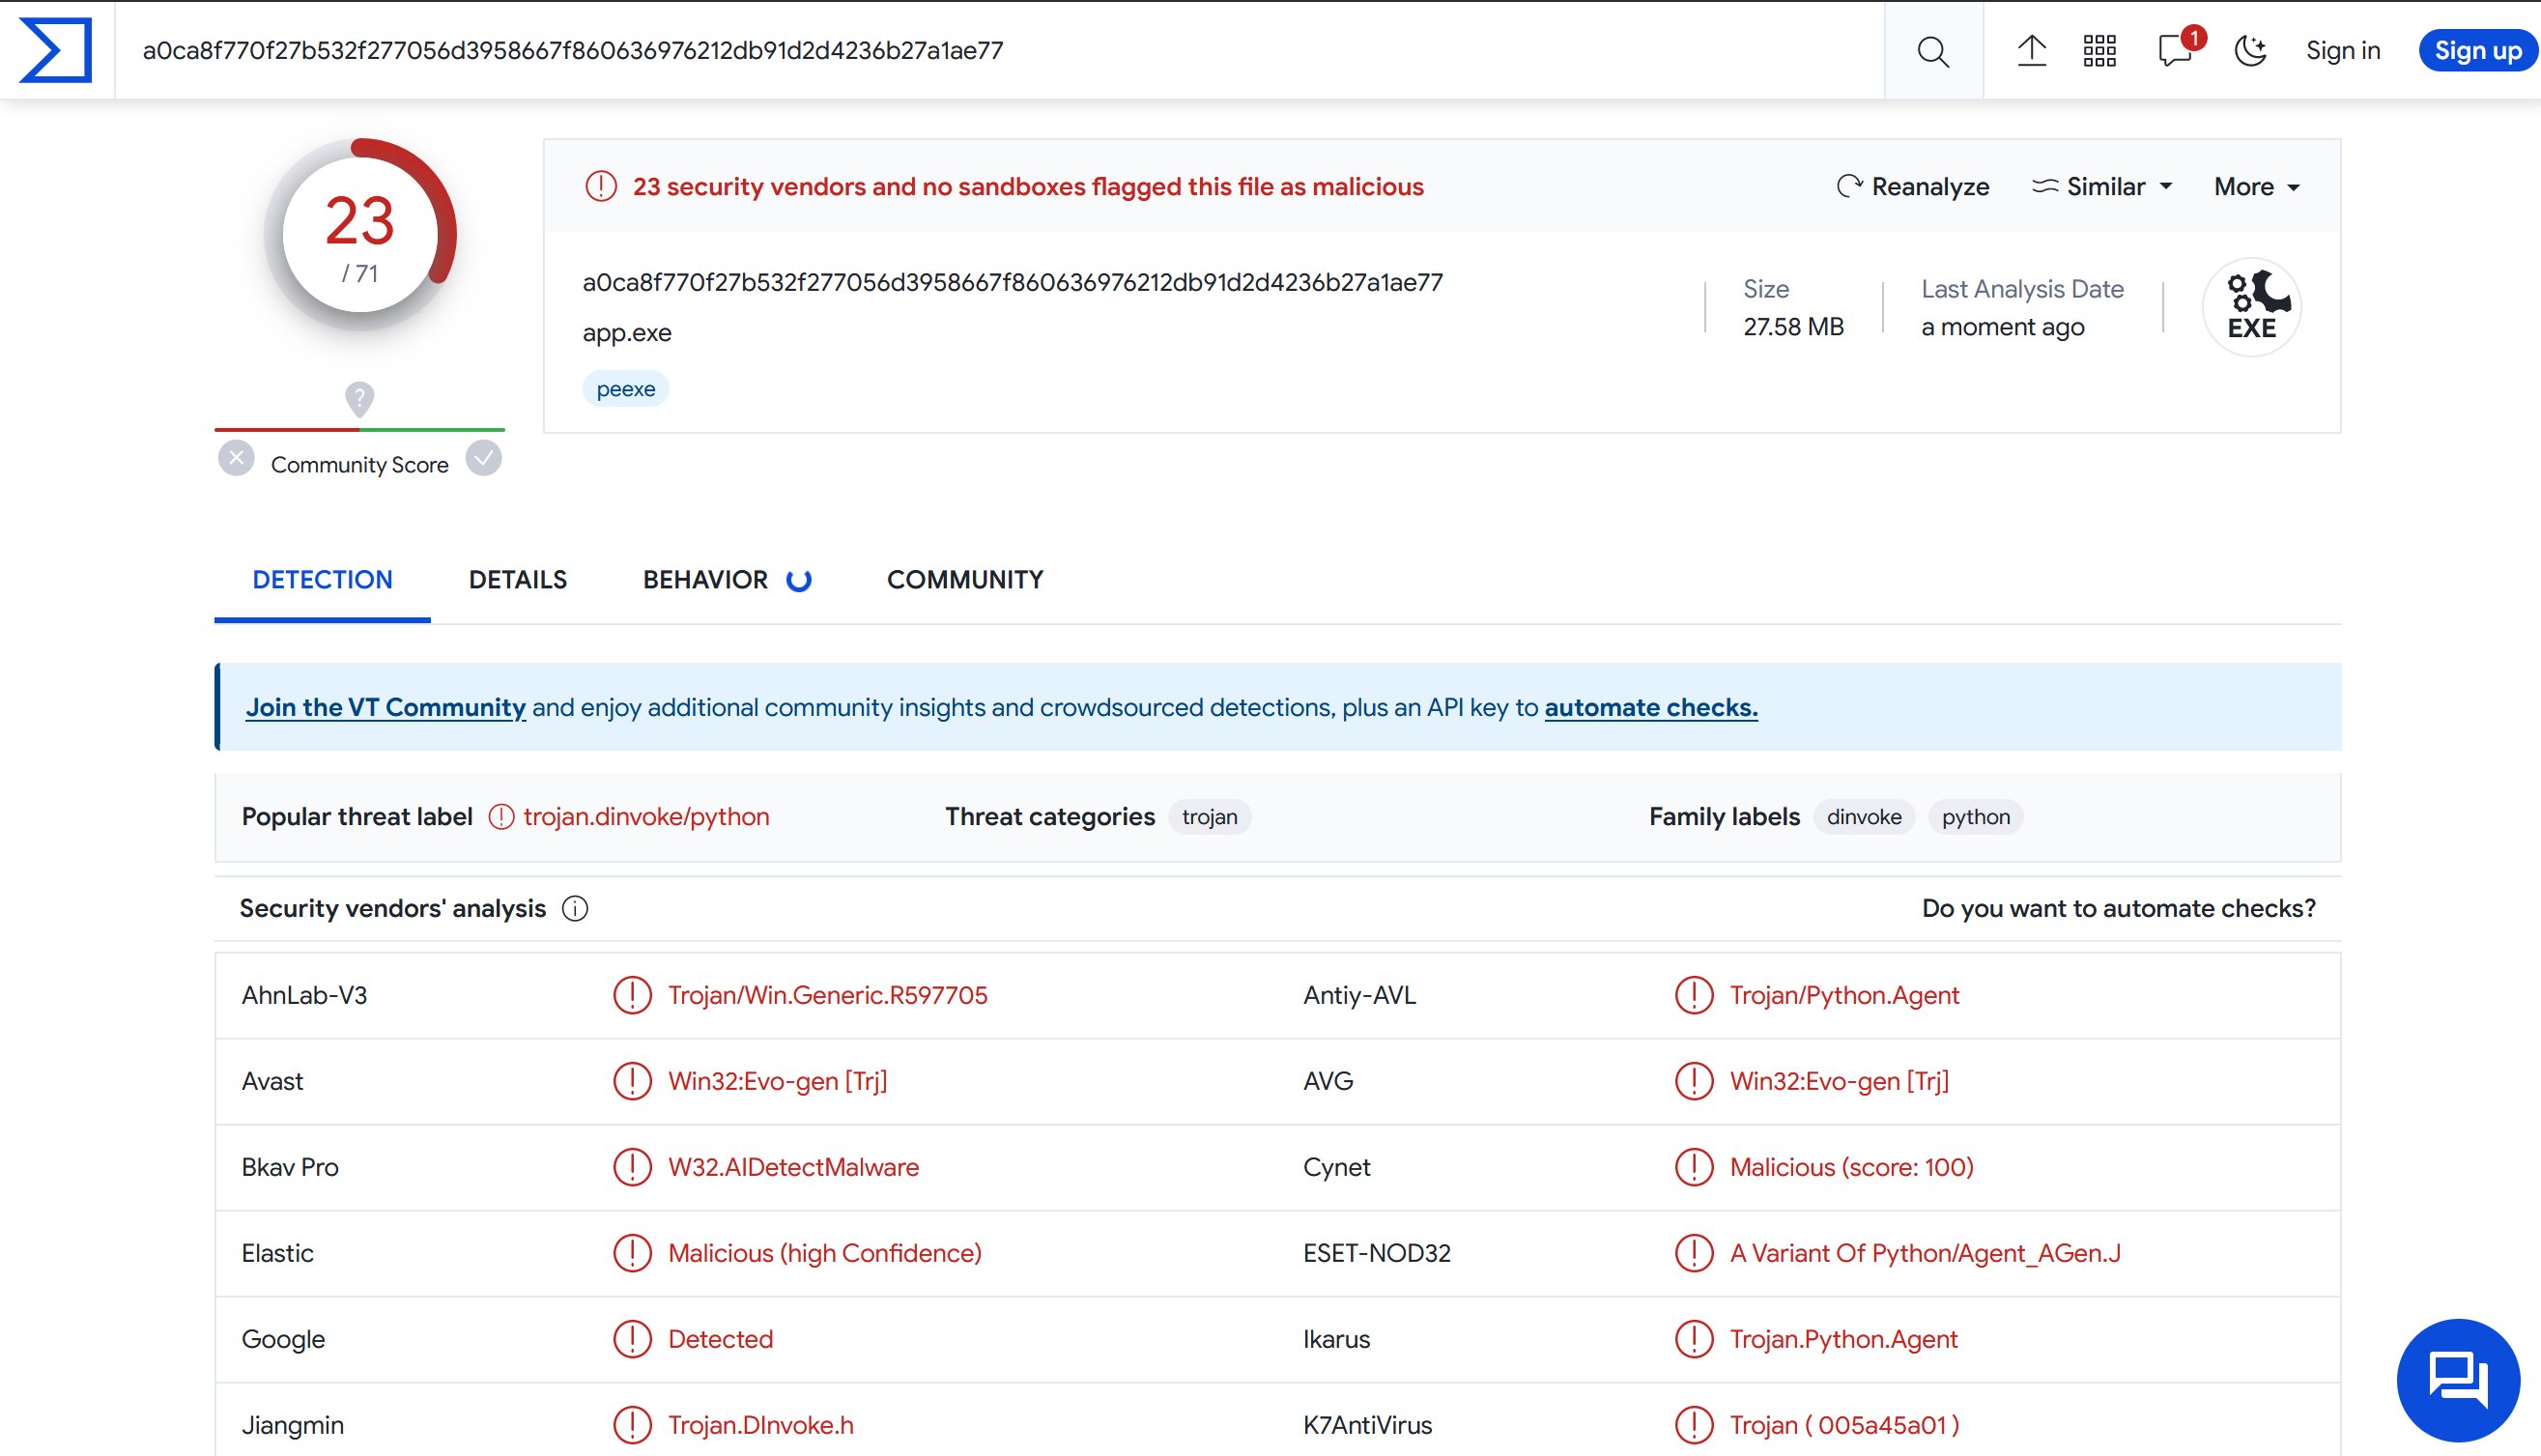
Task: Click the alert icon in the malicious banner
Action: click(601, 186)
